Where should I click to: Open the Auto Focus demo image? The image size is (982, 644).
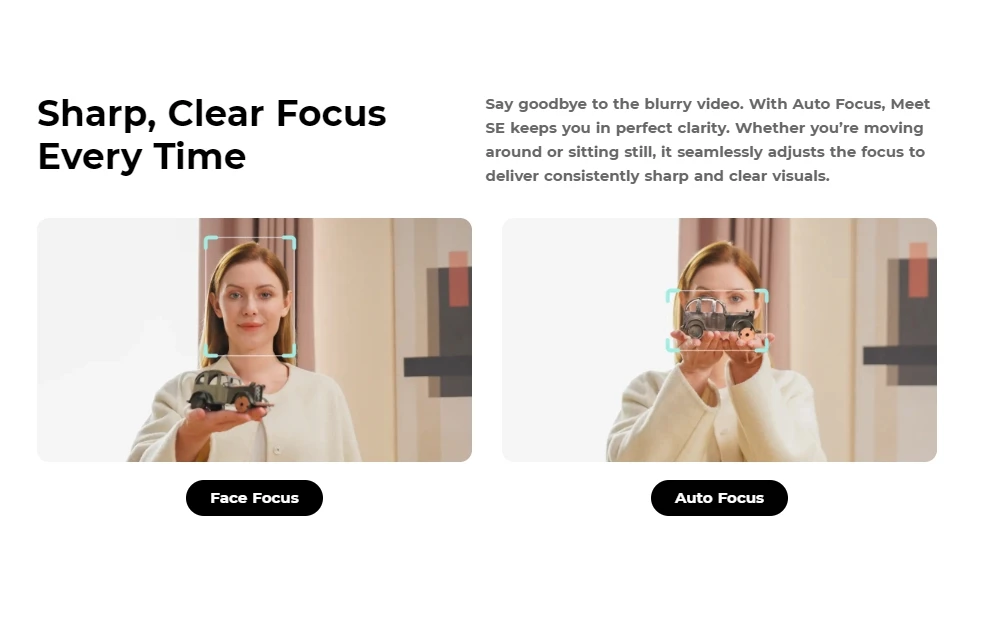(x=719, y=340)
